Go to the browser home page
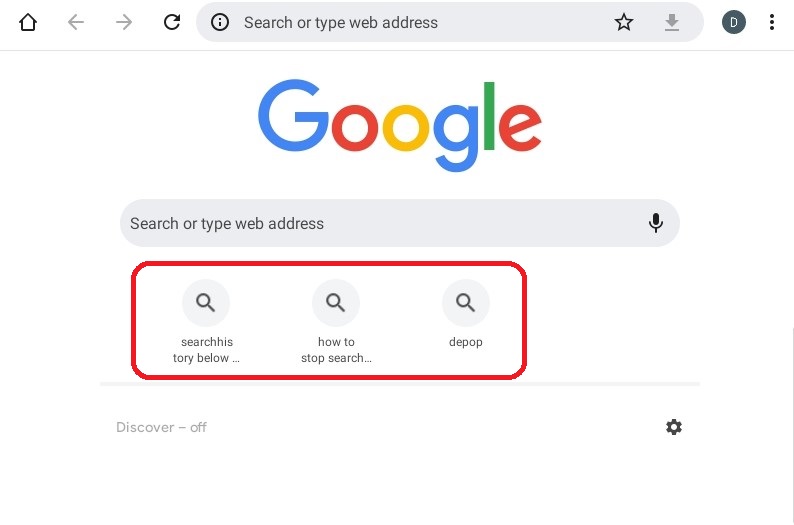The width and height of the screenshot is (794, 525). (x=28, y=22)
